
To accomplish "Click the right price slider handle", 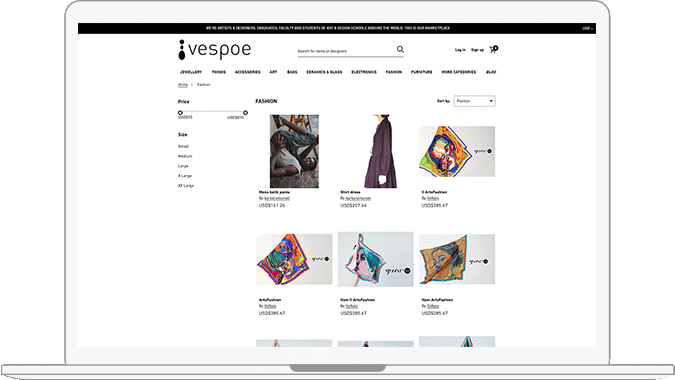I will point(245,113).
